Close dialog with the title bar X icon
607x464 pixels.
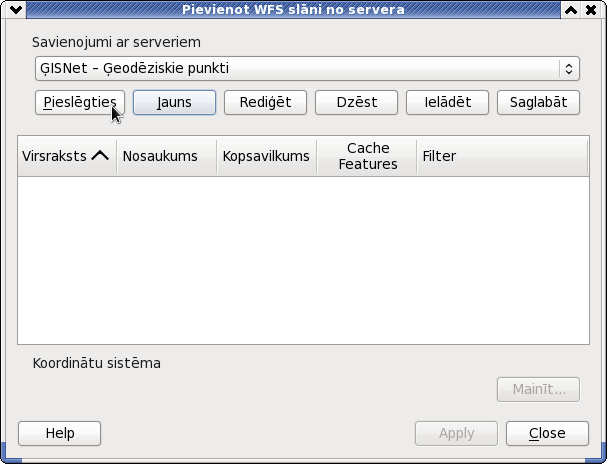591,10
